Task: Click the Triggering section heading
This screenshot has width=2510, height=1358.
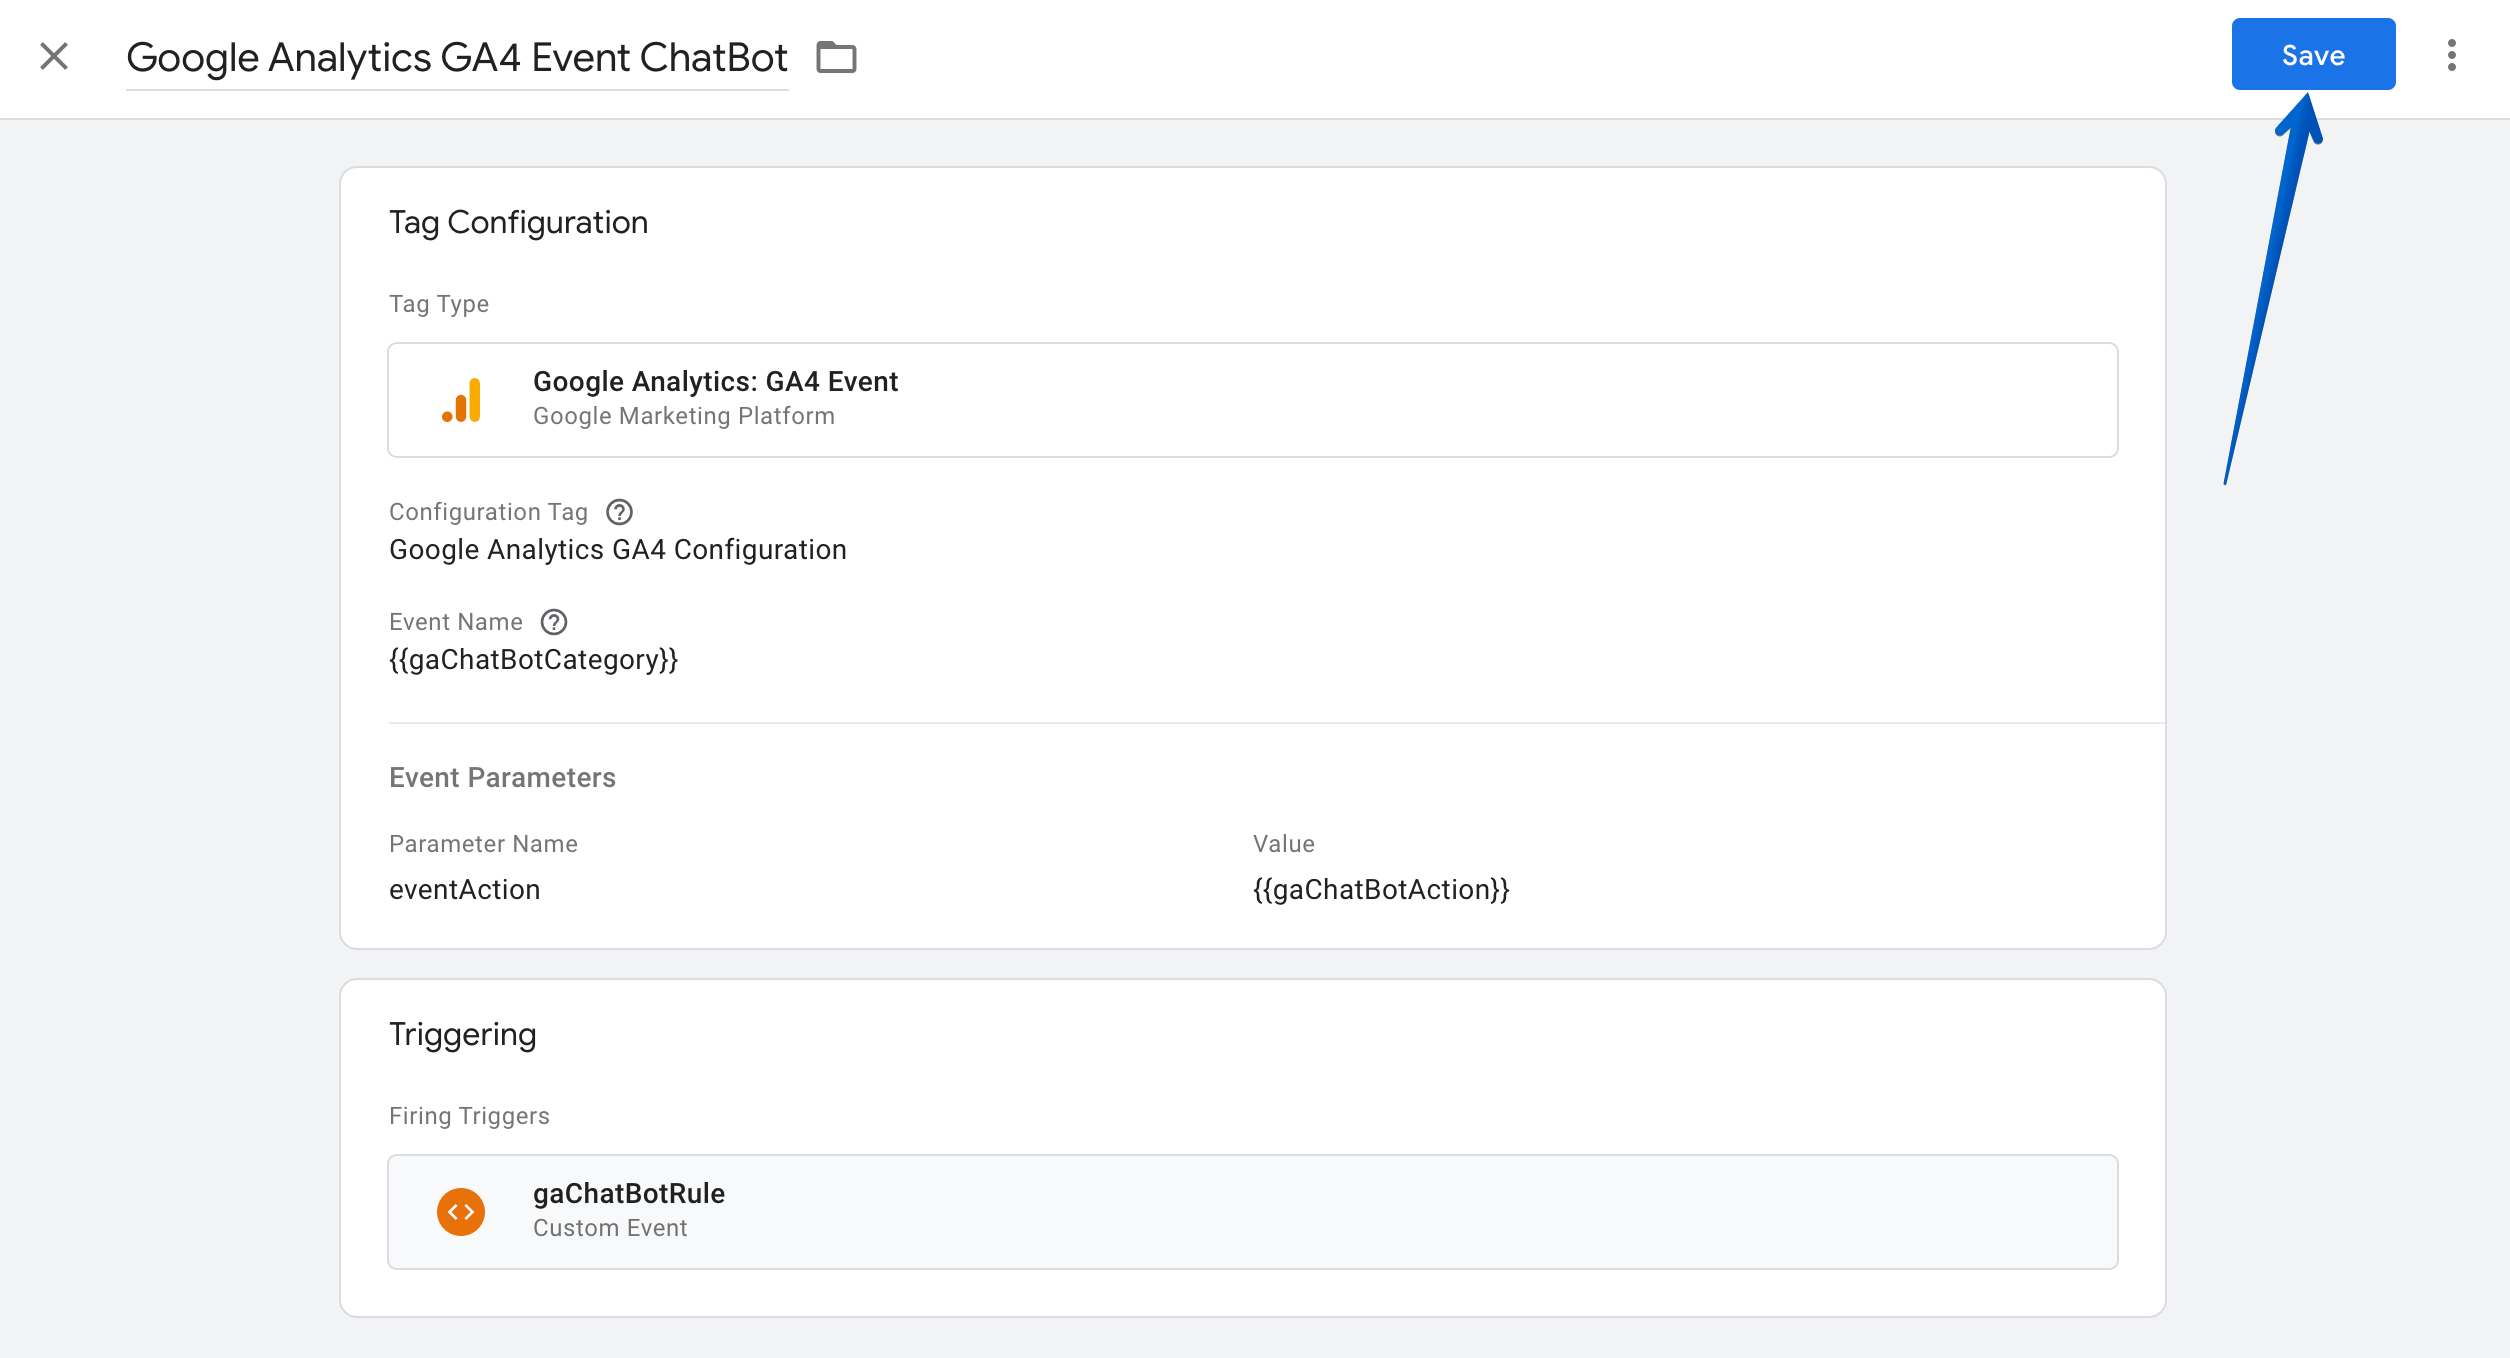Action: click(x=462, y=1034)
